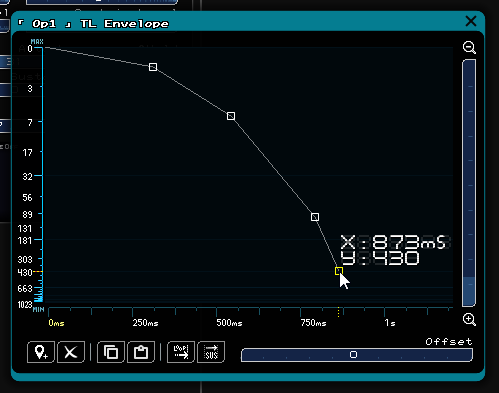The width and height of the screenshot is (499, 393).
Task: Click the 1023 MIN level label
Action: point(25,305)
